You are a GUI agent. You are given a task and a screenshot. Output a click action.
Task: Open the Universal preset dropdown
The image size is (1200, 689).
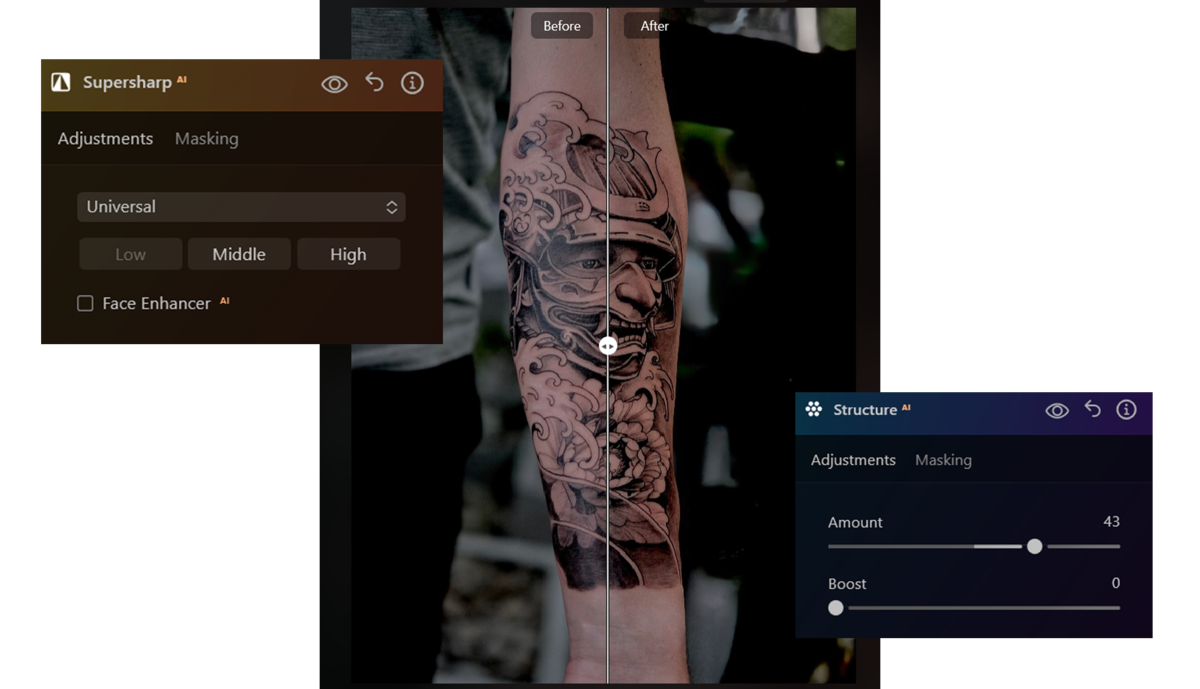point(241,207)
